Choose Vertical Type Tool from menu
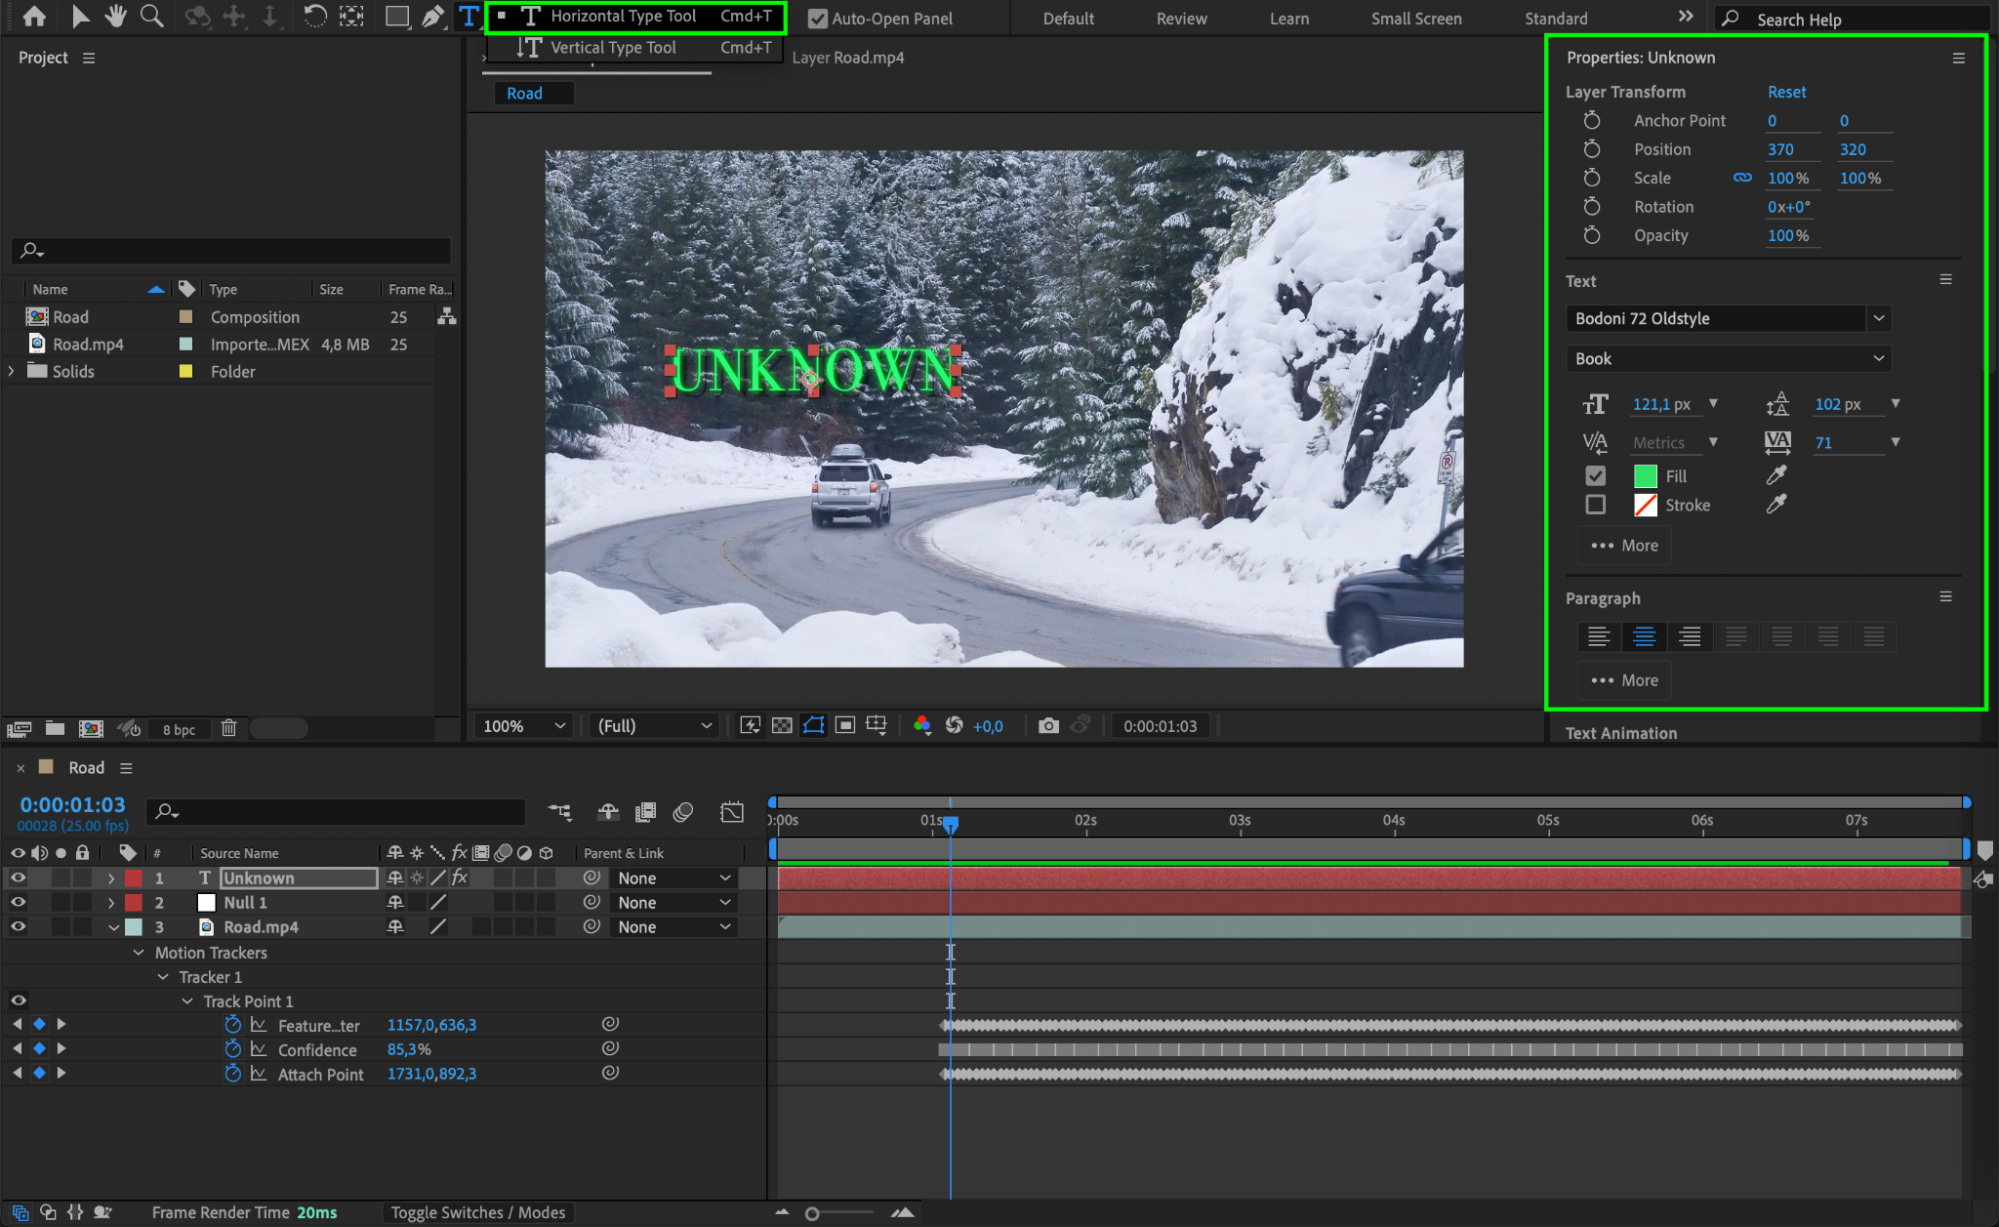1999x1227 pixels. click(636, 47)
